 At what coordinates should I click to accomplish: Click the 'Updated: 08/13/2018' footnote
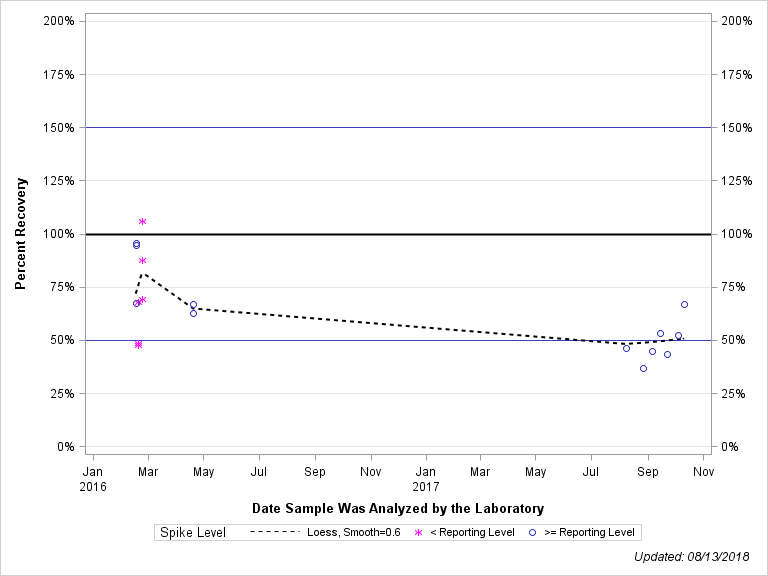pyautogui.click(x=692, y=556)
